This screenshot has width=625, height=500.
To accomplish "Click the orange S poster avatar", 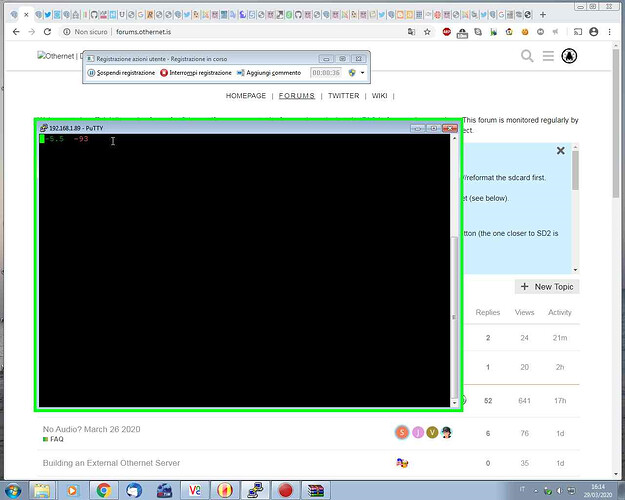I will pos(402,432).
